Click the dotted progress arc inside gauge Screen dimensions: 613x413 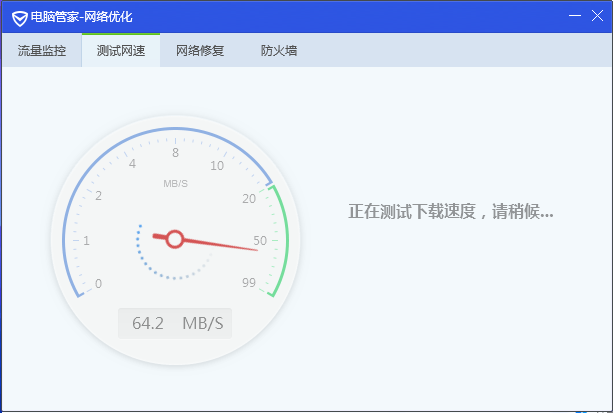tap(174, 252)
